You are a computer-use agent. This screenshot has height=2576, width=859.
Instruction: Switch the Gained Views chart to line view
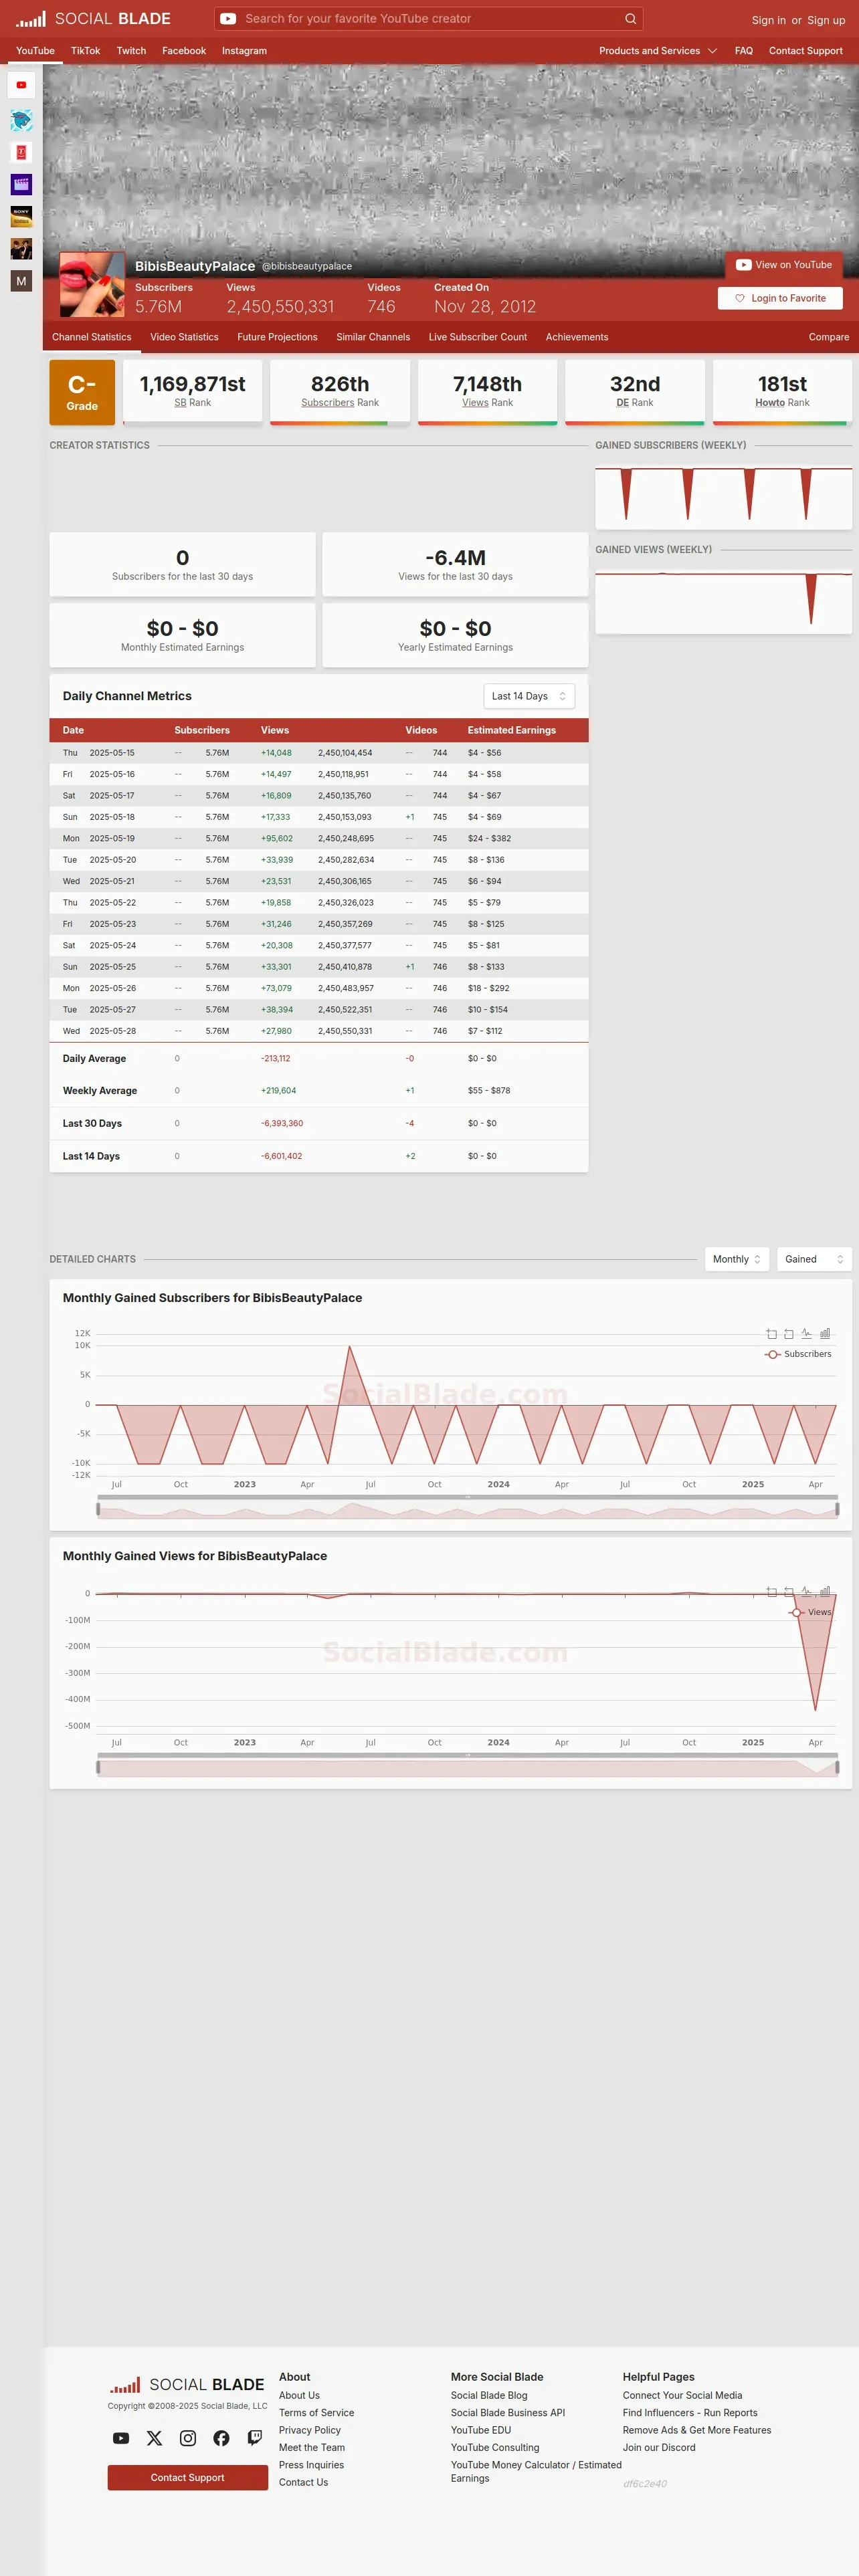(x=807, y=1592)
